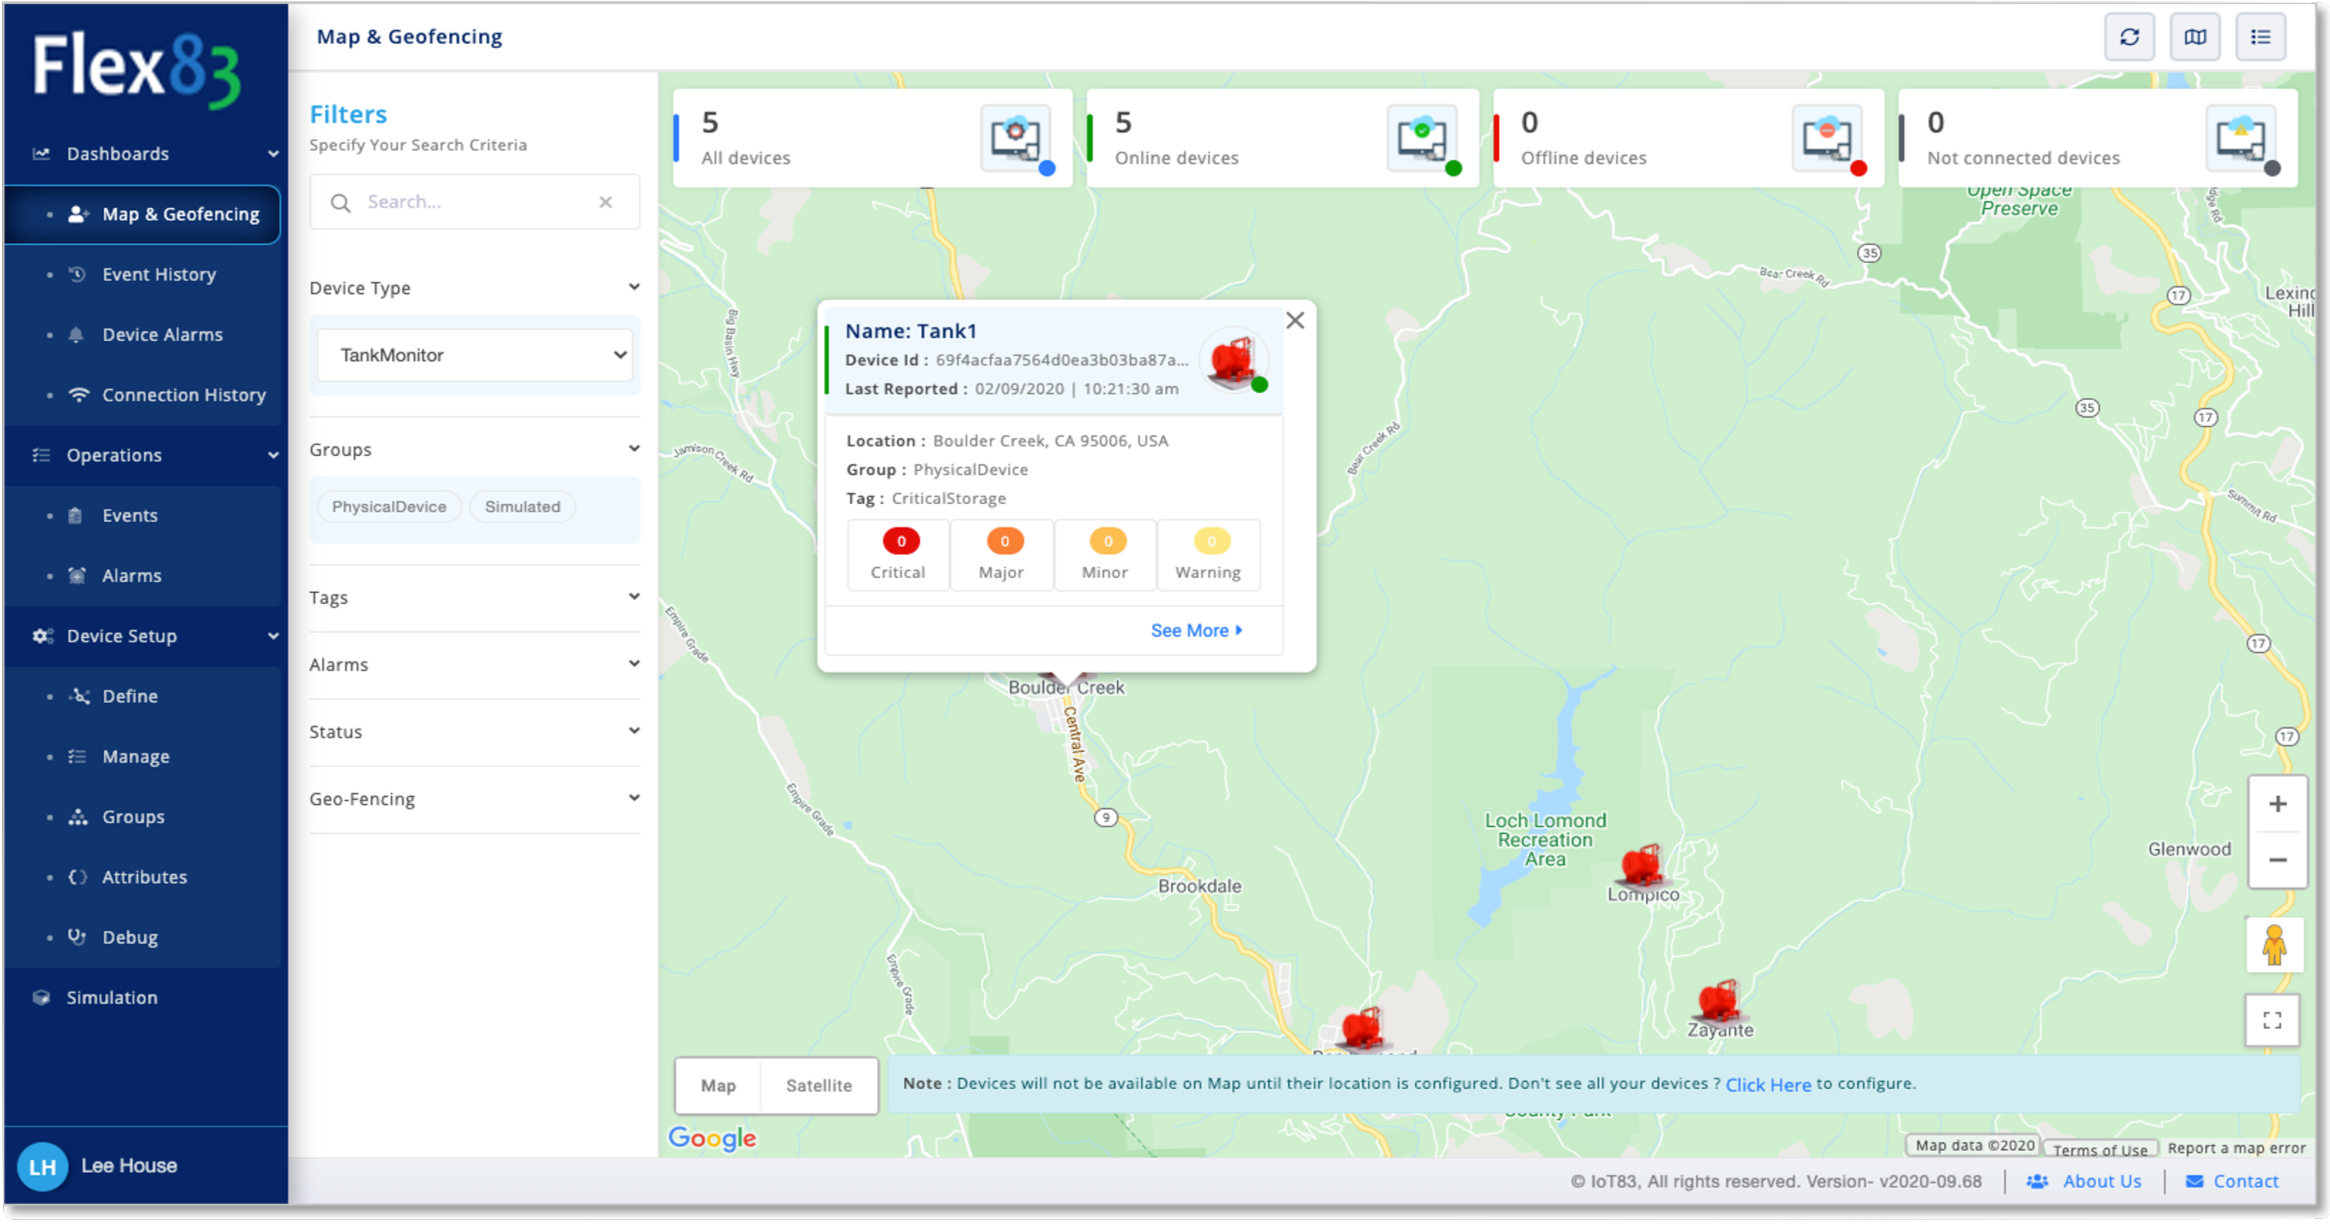Viewport: 2330px width, 1224px height.
Task: Toggle fullscreen map view
Action: 2272,1020
